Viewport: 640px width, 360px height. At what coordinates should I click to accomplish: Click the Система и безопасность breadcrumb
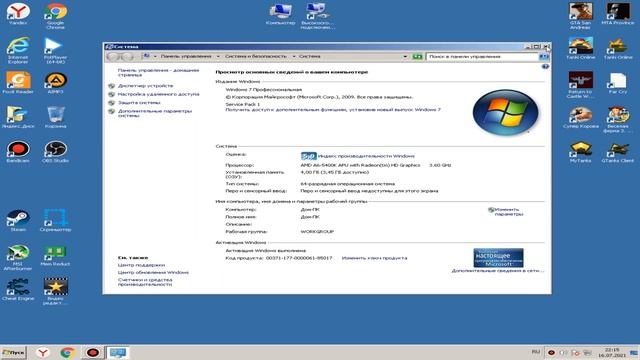point(256,56)
